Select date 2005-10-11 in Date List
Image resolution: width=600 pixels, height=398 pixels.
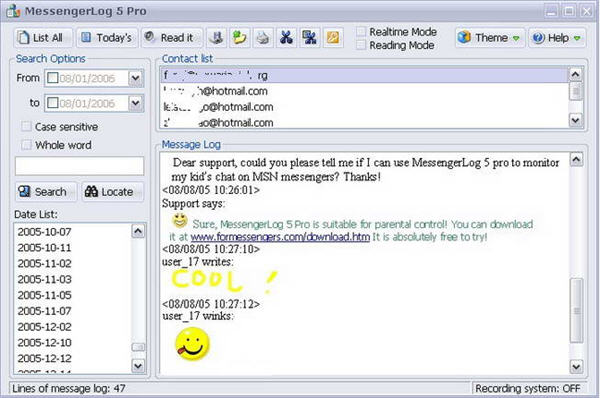[44, 248]
